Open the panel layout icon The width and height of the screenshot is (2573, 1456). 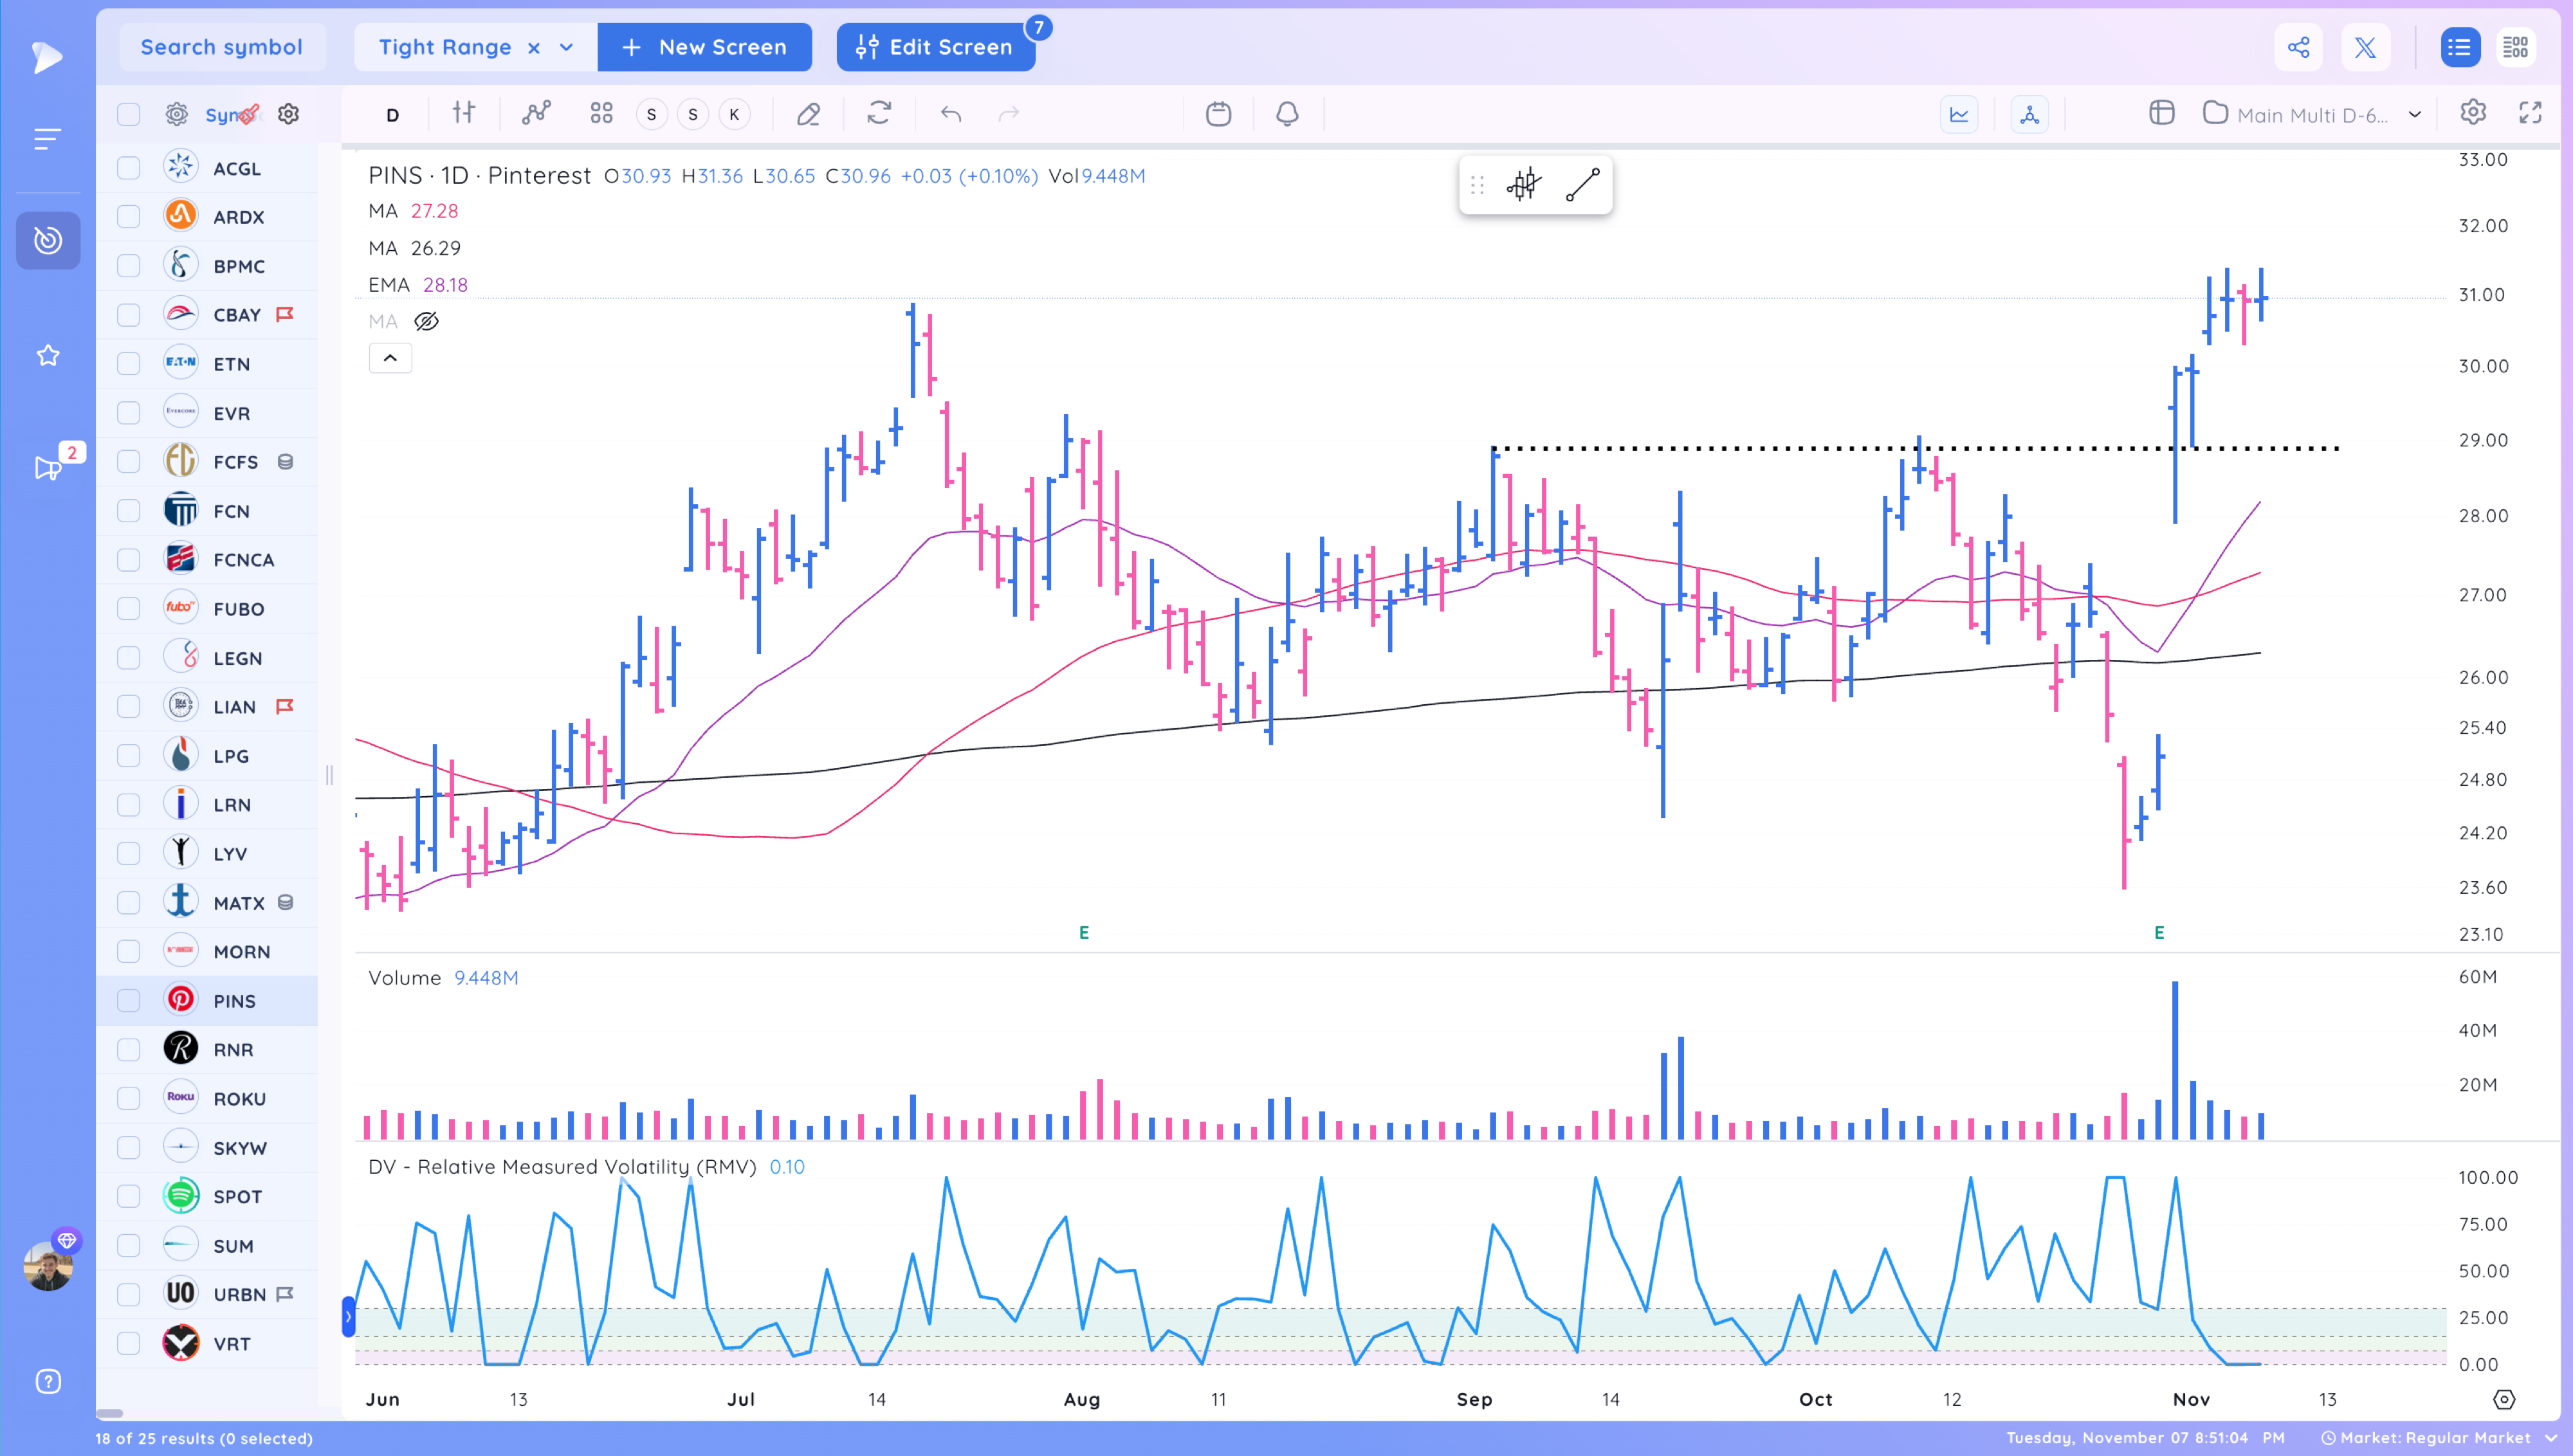pos(2161,113)
